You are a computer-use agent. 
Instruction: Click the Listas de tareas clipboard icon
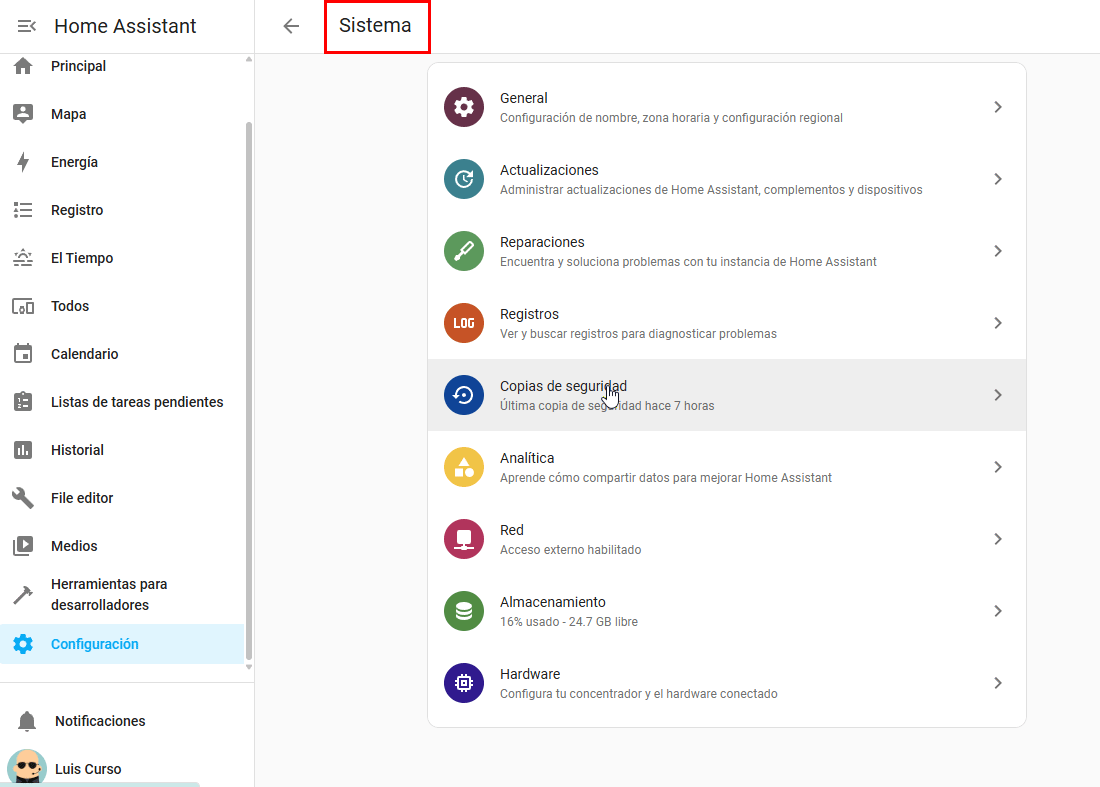23,402
